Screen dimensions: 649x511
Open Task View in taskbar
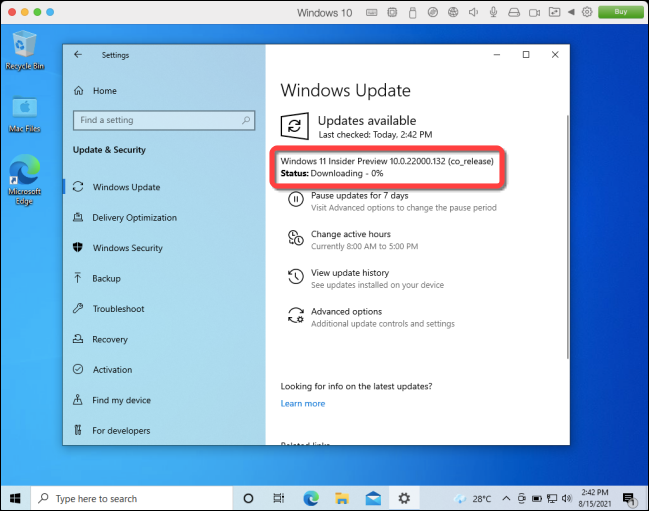[279, 498]
